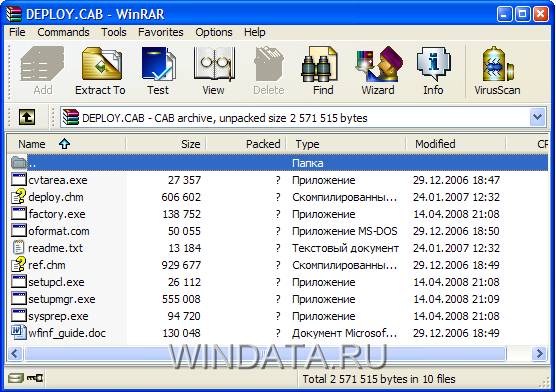This screenshot has height=392, width=556.
Task: Click the deploy.chm help file icon
Action: (18, 197)
